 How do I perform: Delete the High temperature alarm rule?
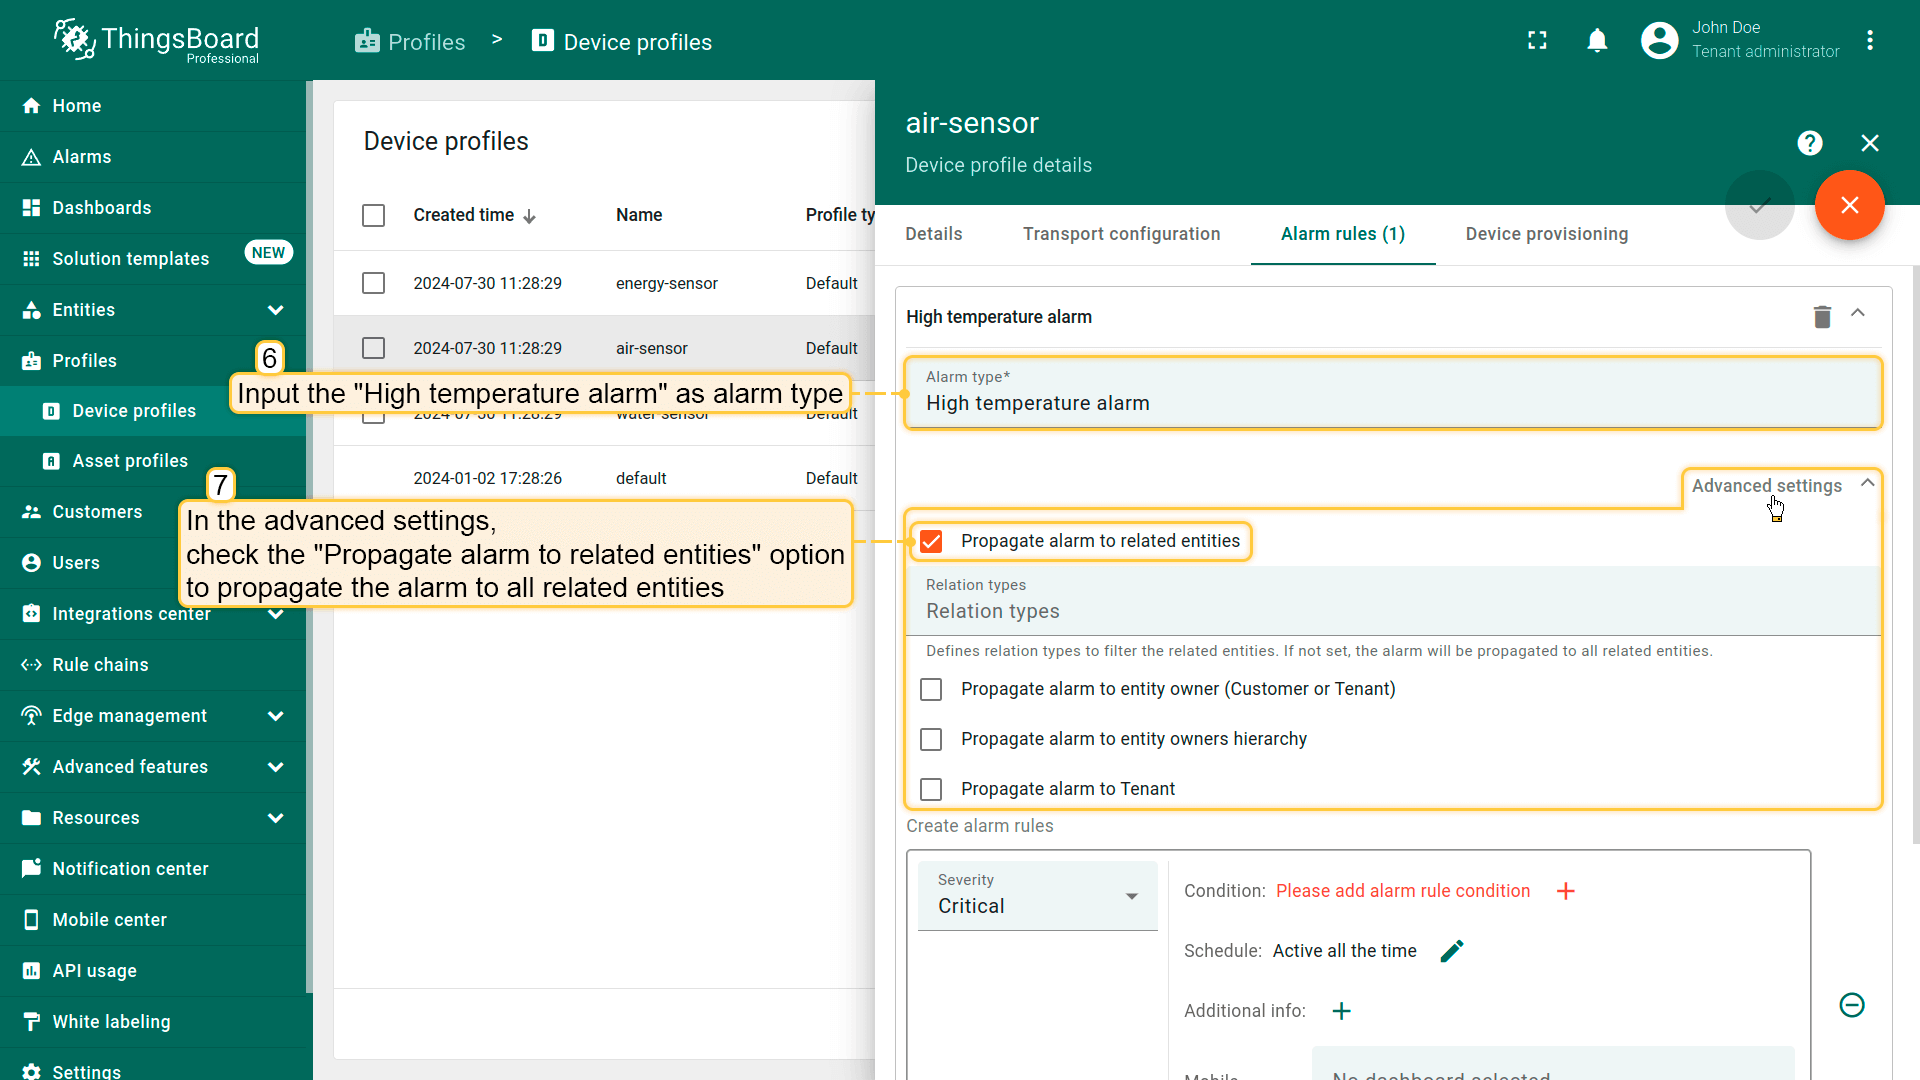pyautogui.click(x=1822, y=317)
